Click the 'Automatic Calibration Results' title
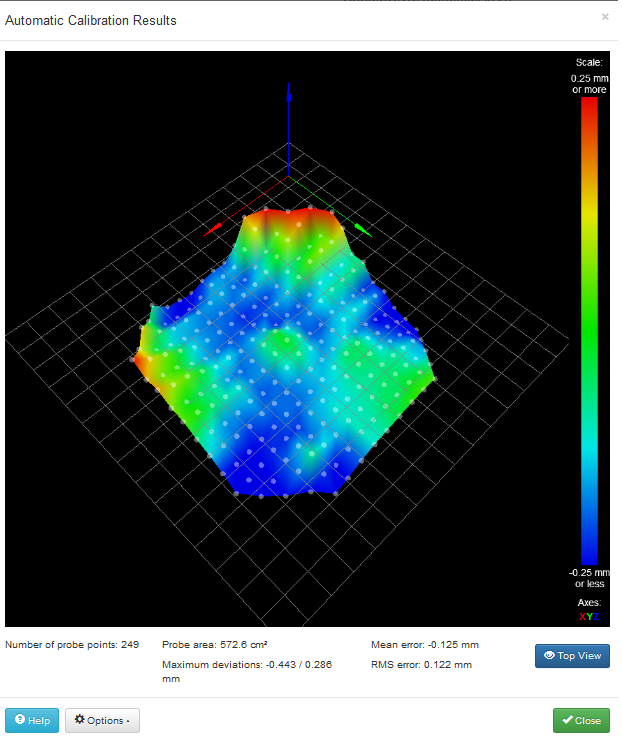 91,20
